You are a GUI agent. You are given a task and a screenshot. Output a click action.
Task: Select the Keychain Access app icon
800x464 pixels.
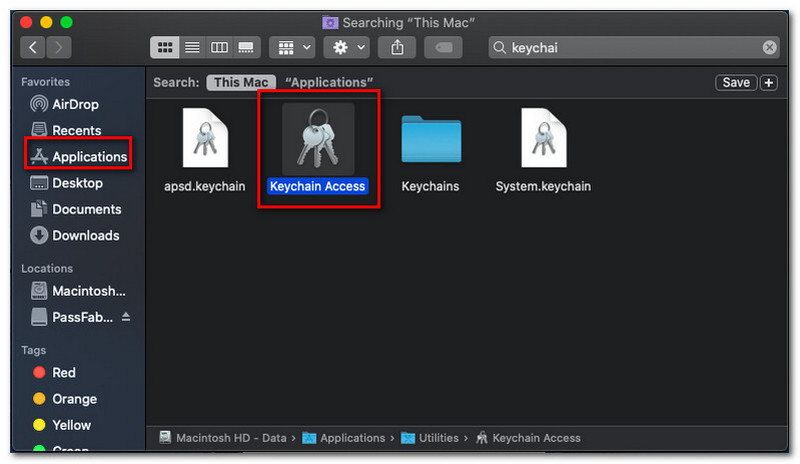click(x=318, y=139)
